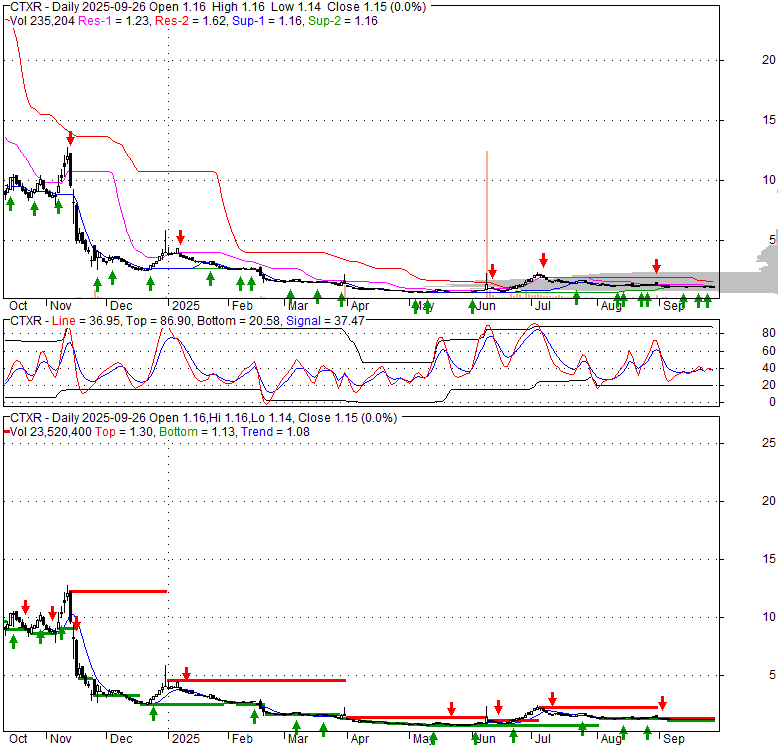Select the 'Vol 235,204' volume reading
This screenshot has width=780, height=745.
tap(42, 21)
